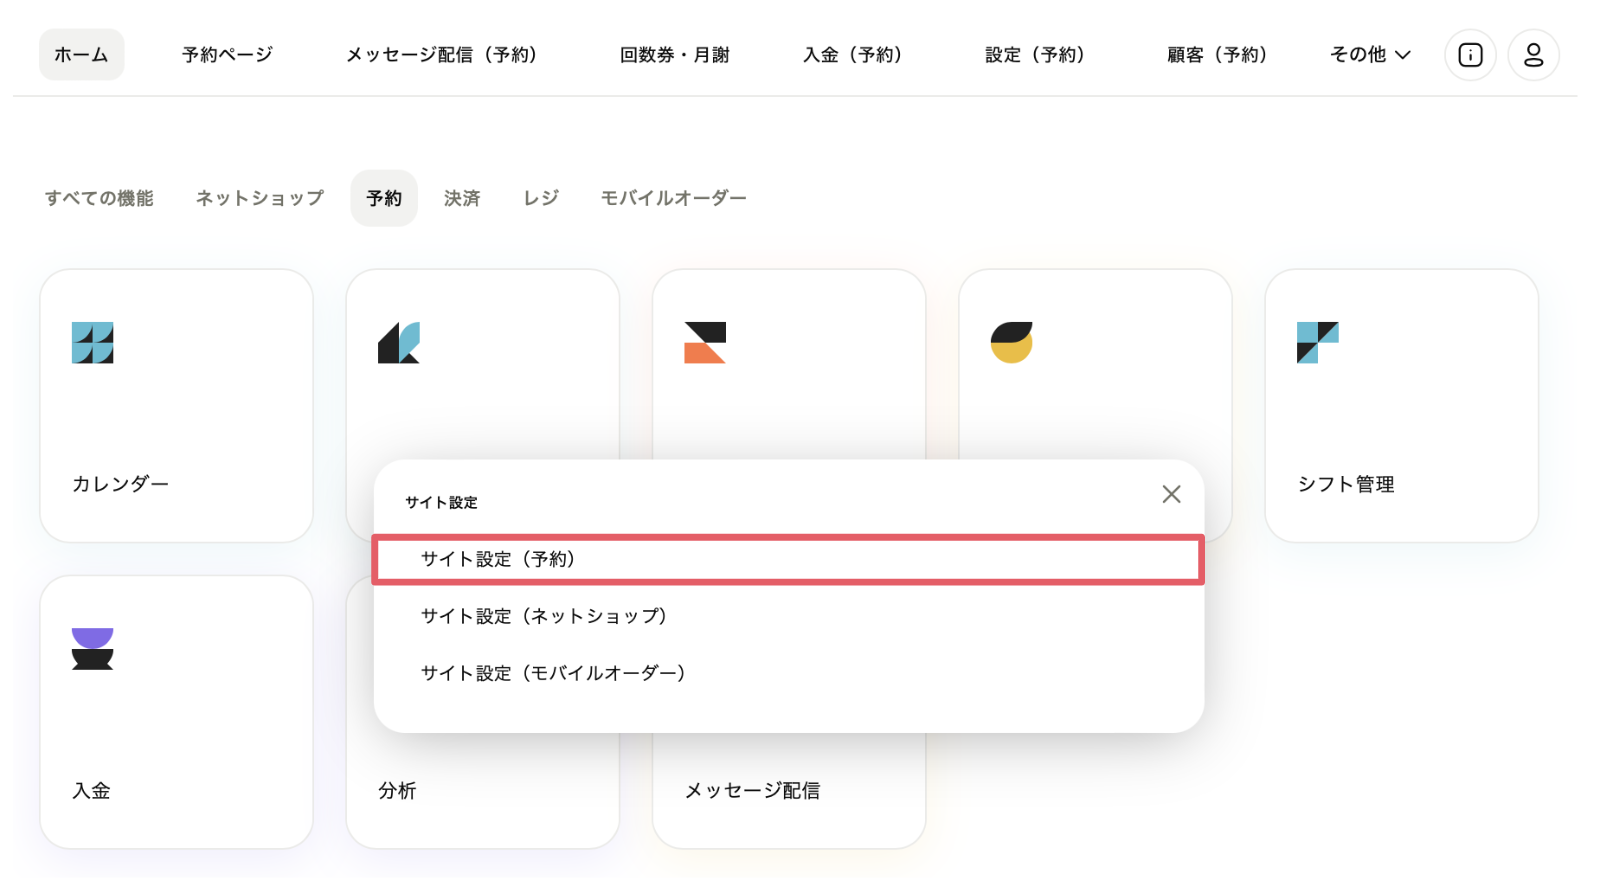
Task: Expand the その他 dropdown menu
Action: (x=1370, y=55)
